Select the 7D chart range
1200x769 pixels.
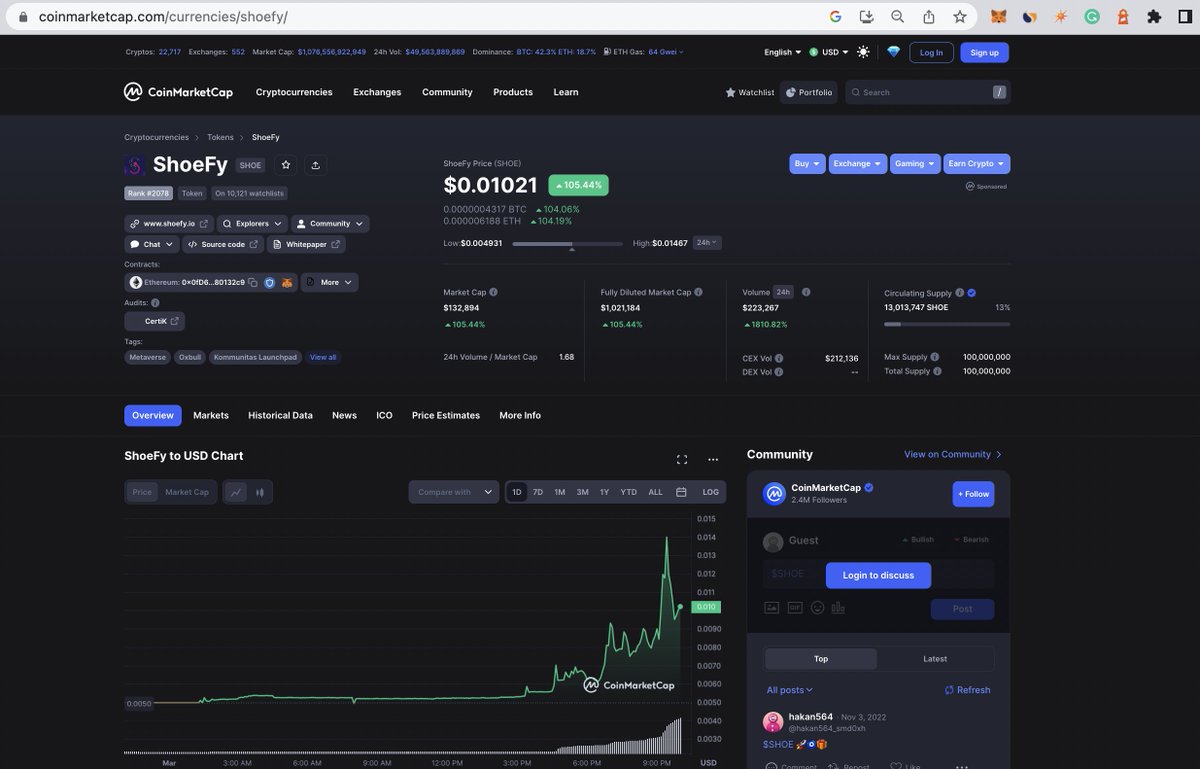538,492
